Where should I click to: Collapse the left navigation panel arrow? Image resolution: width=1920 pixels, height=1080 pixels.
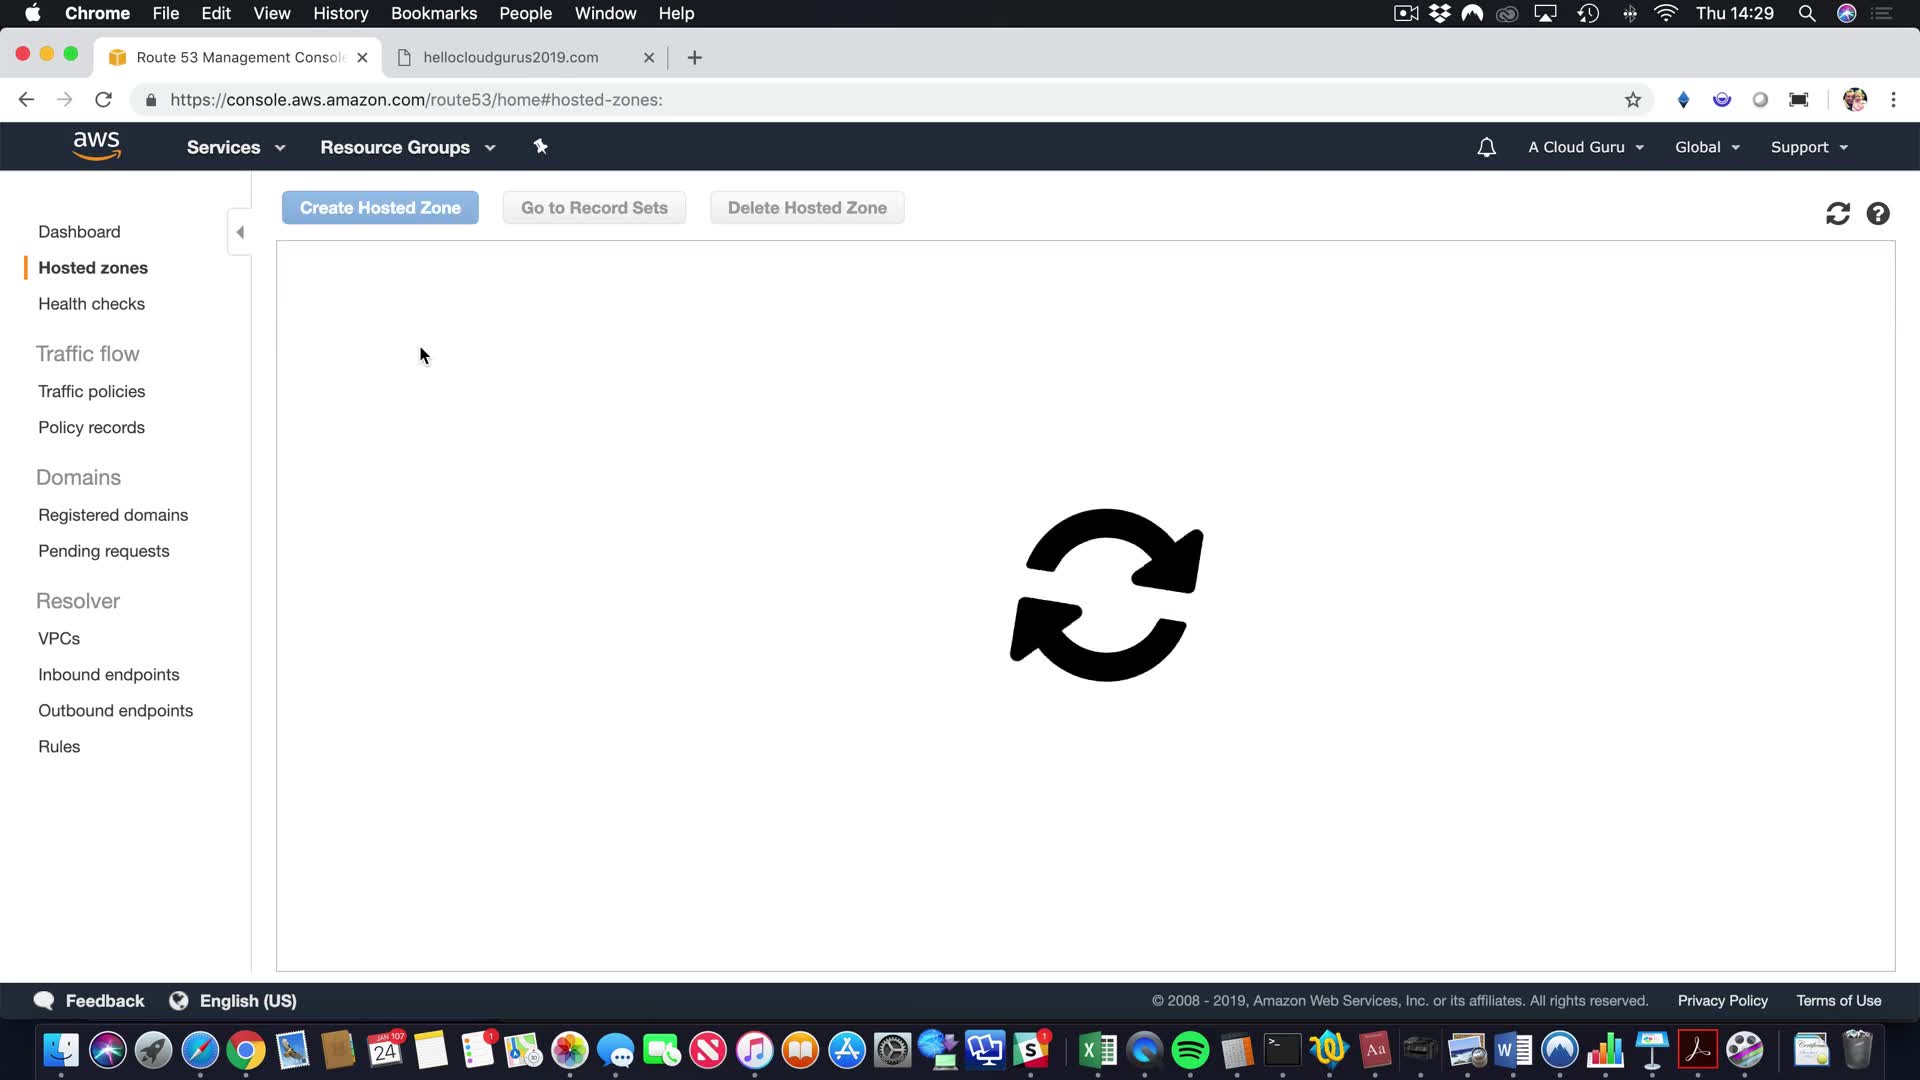240,232
